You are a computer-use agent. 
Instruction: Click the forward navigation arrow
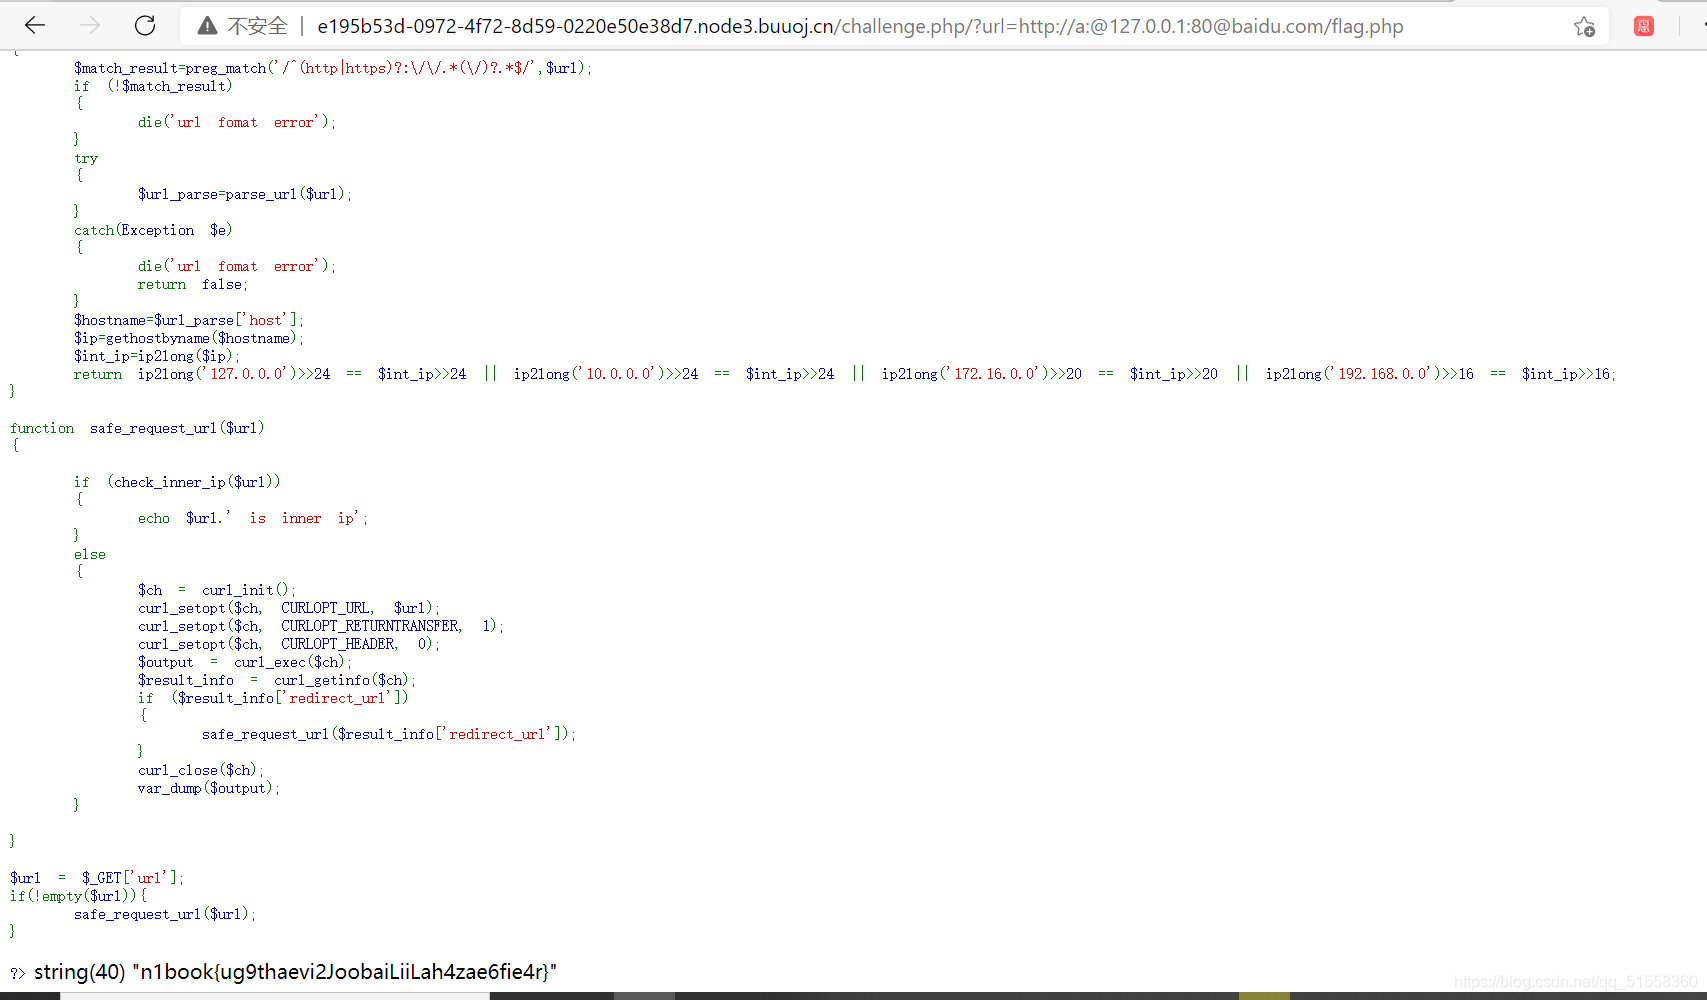[x=90, y=26]
